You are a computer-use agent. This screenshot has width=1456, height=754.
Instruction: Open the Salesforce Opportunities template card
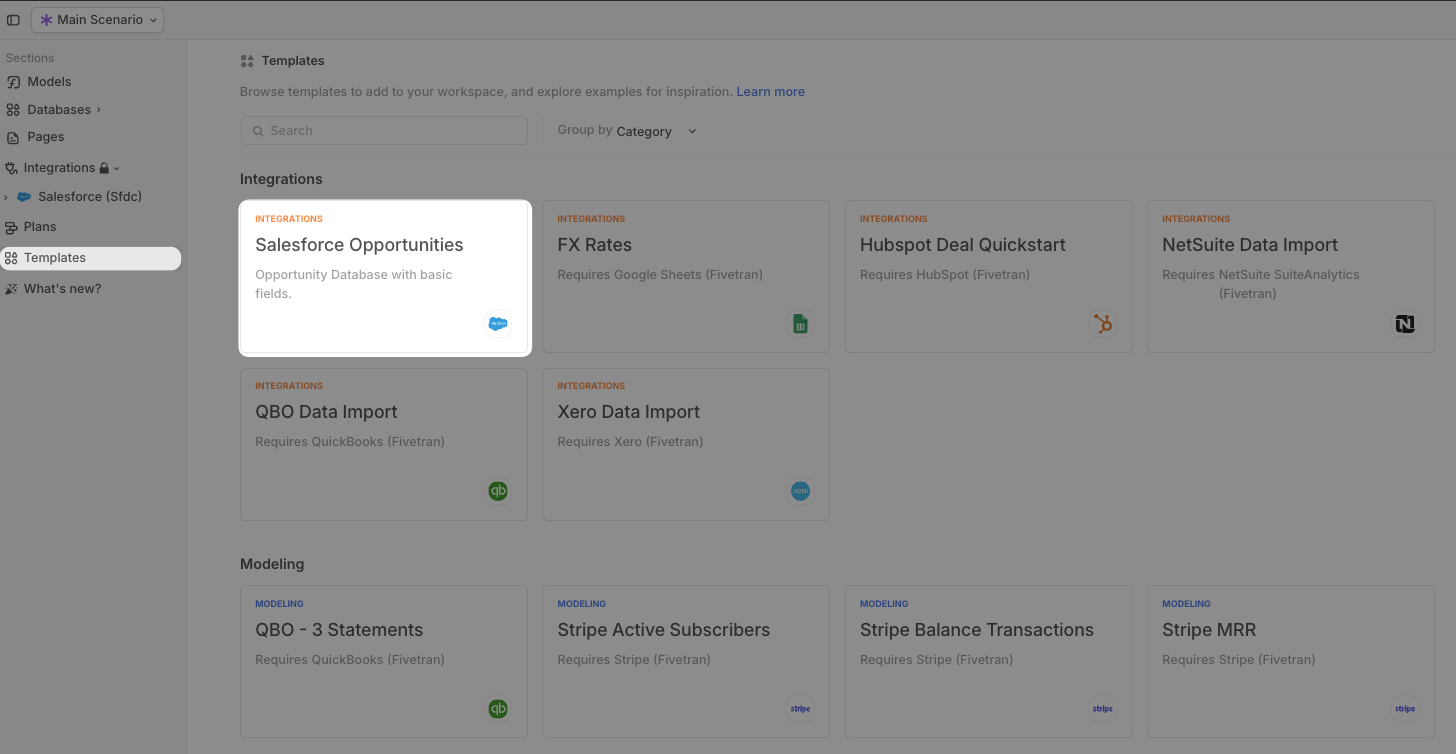(385, 277)
